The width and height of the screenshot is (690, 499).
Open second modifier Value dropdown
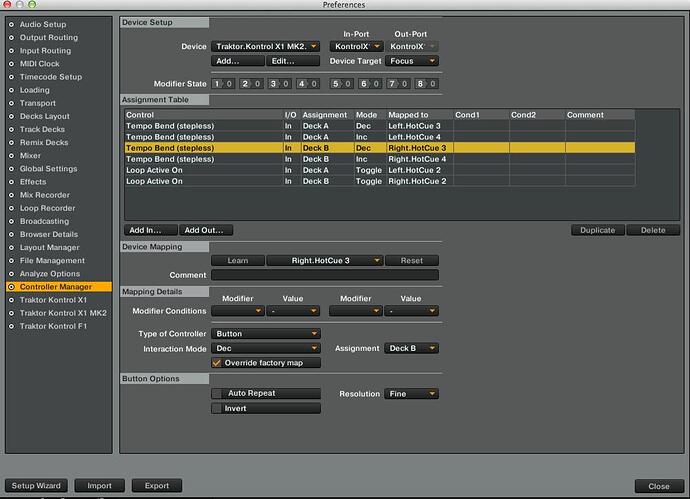coord(411,311)
